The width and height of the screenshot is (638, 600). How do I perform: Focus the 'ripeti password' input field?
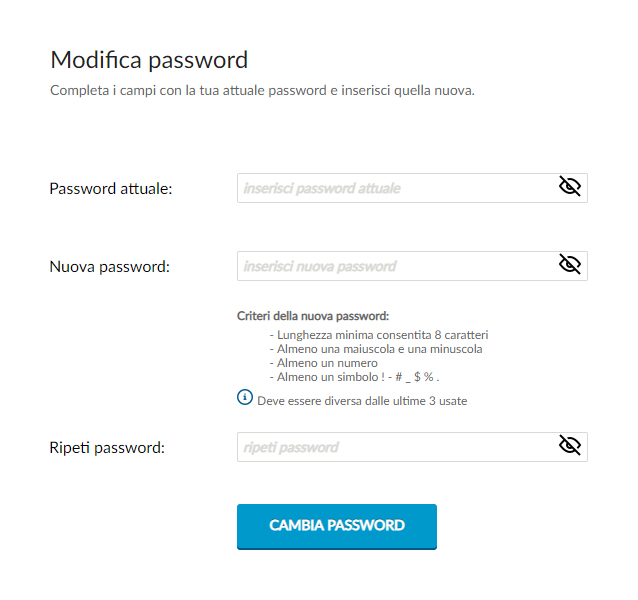(x=412, y=447)
